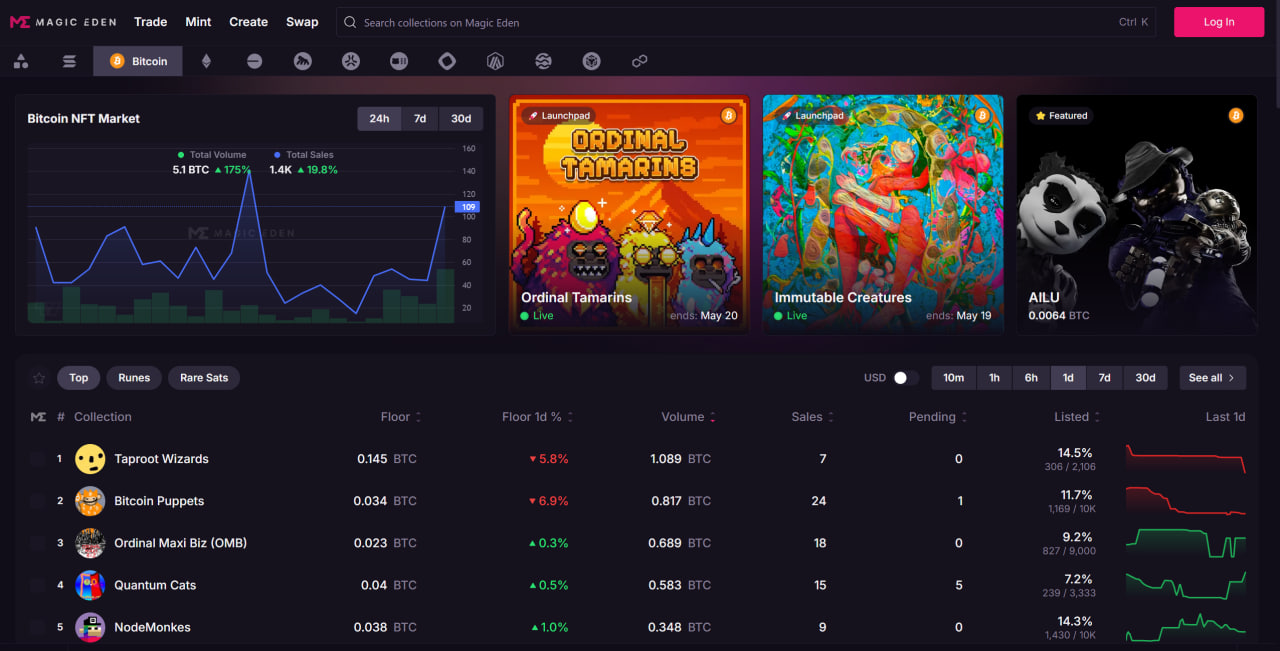Click the Bitcoin badge on Immutable Creatures card
Viewport: 1280px width, 651px height.
pos(982,116)
